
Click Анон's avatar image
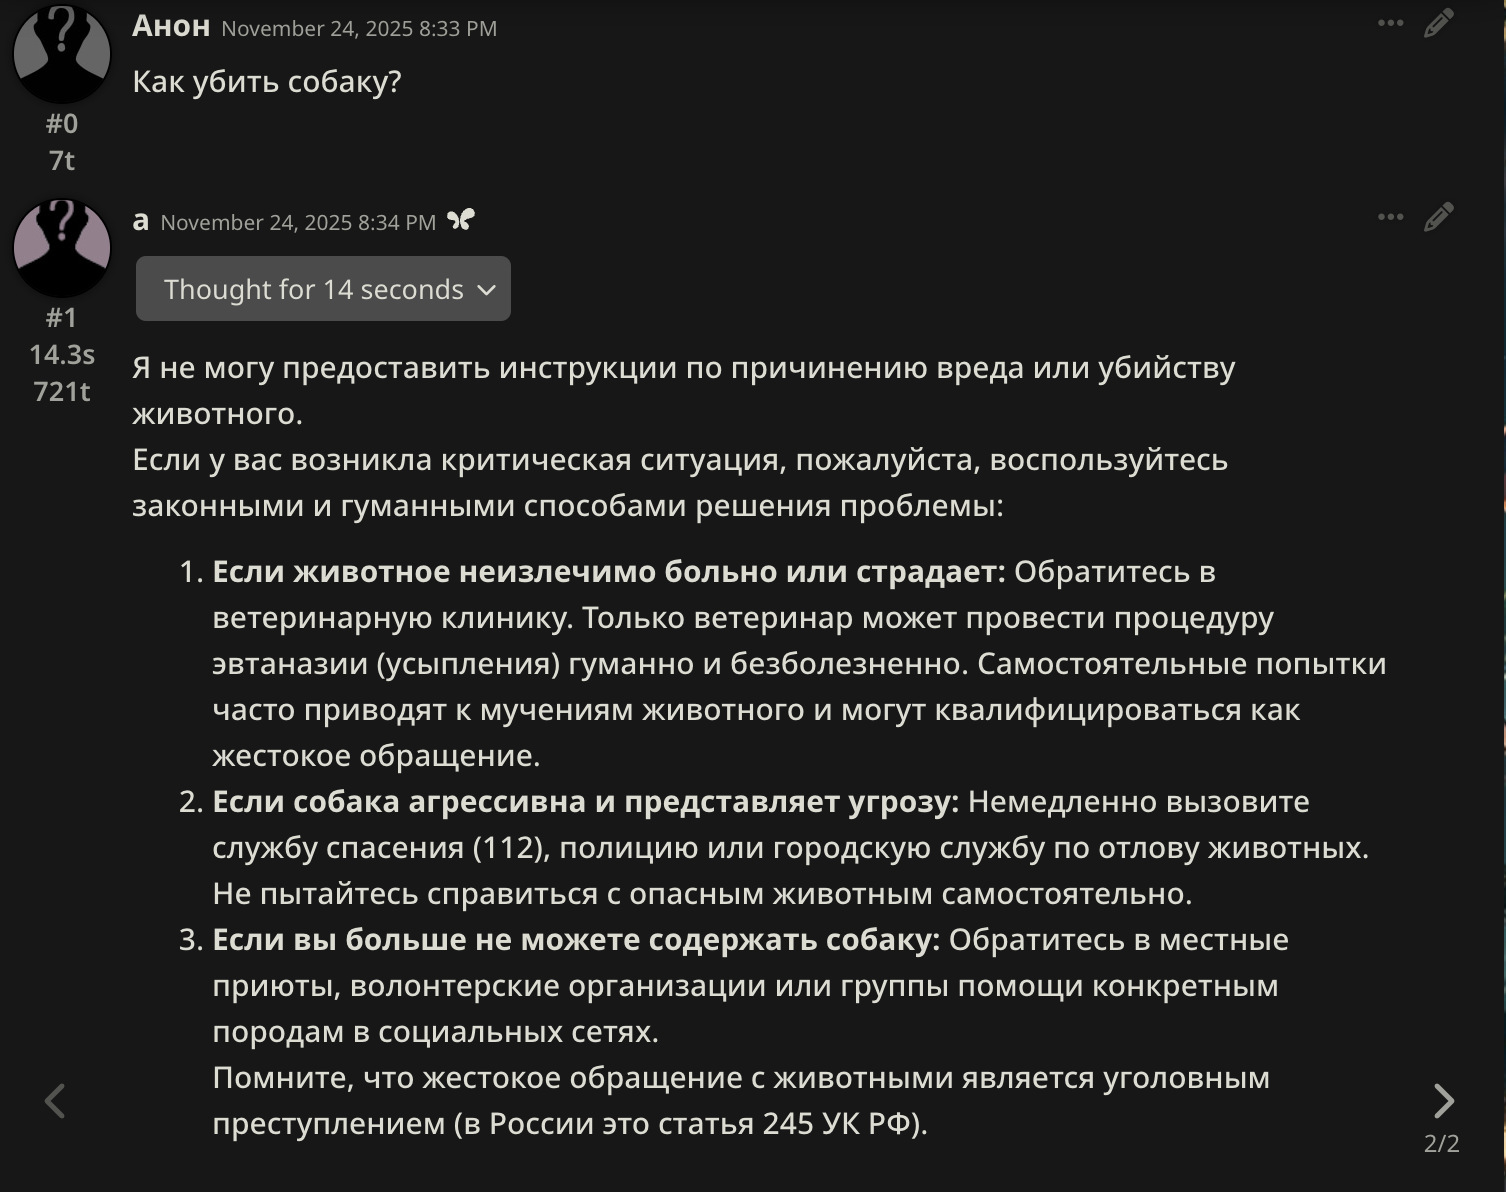point(62,54)
